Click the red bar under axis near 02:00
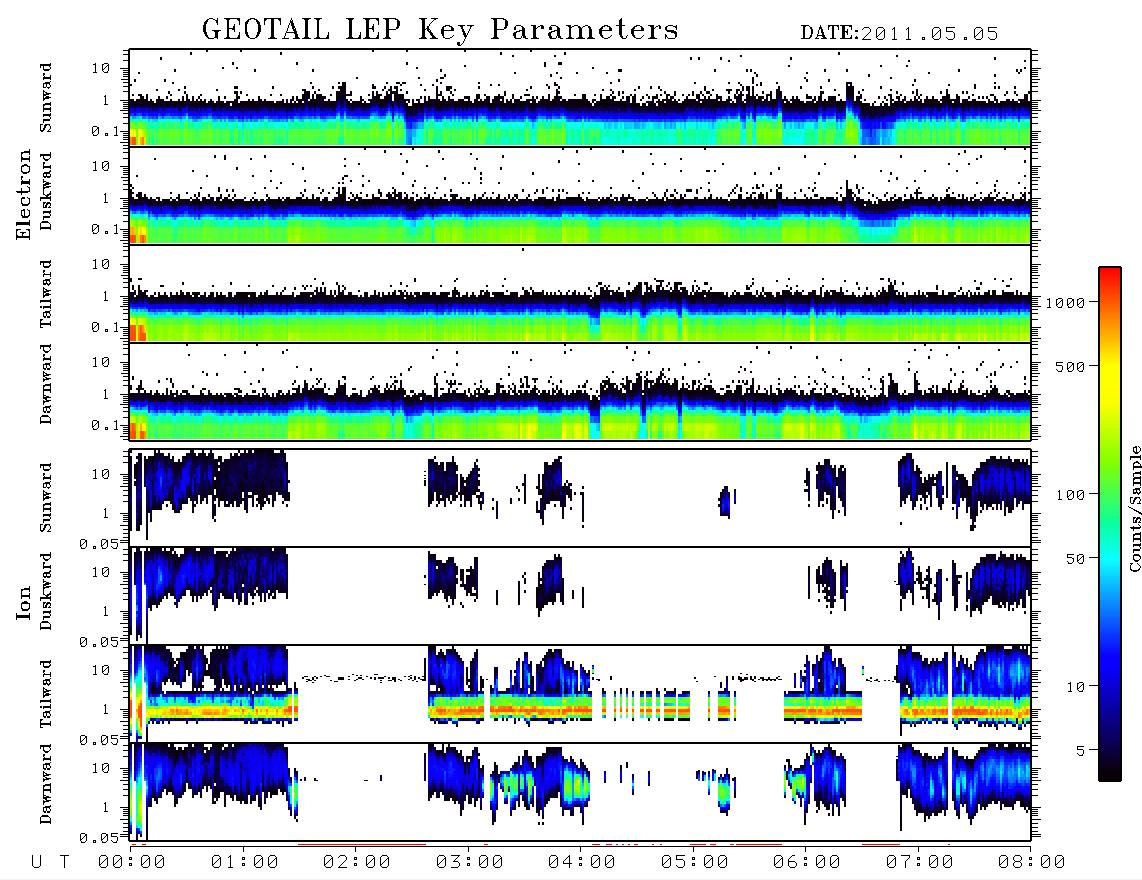Image resolution: width=1142 pixels, height=880 pixels. [362, 844]
